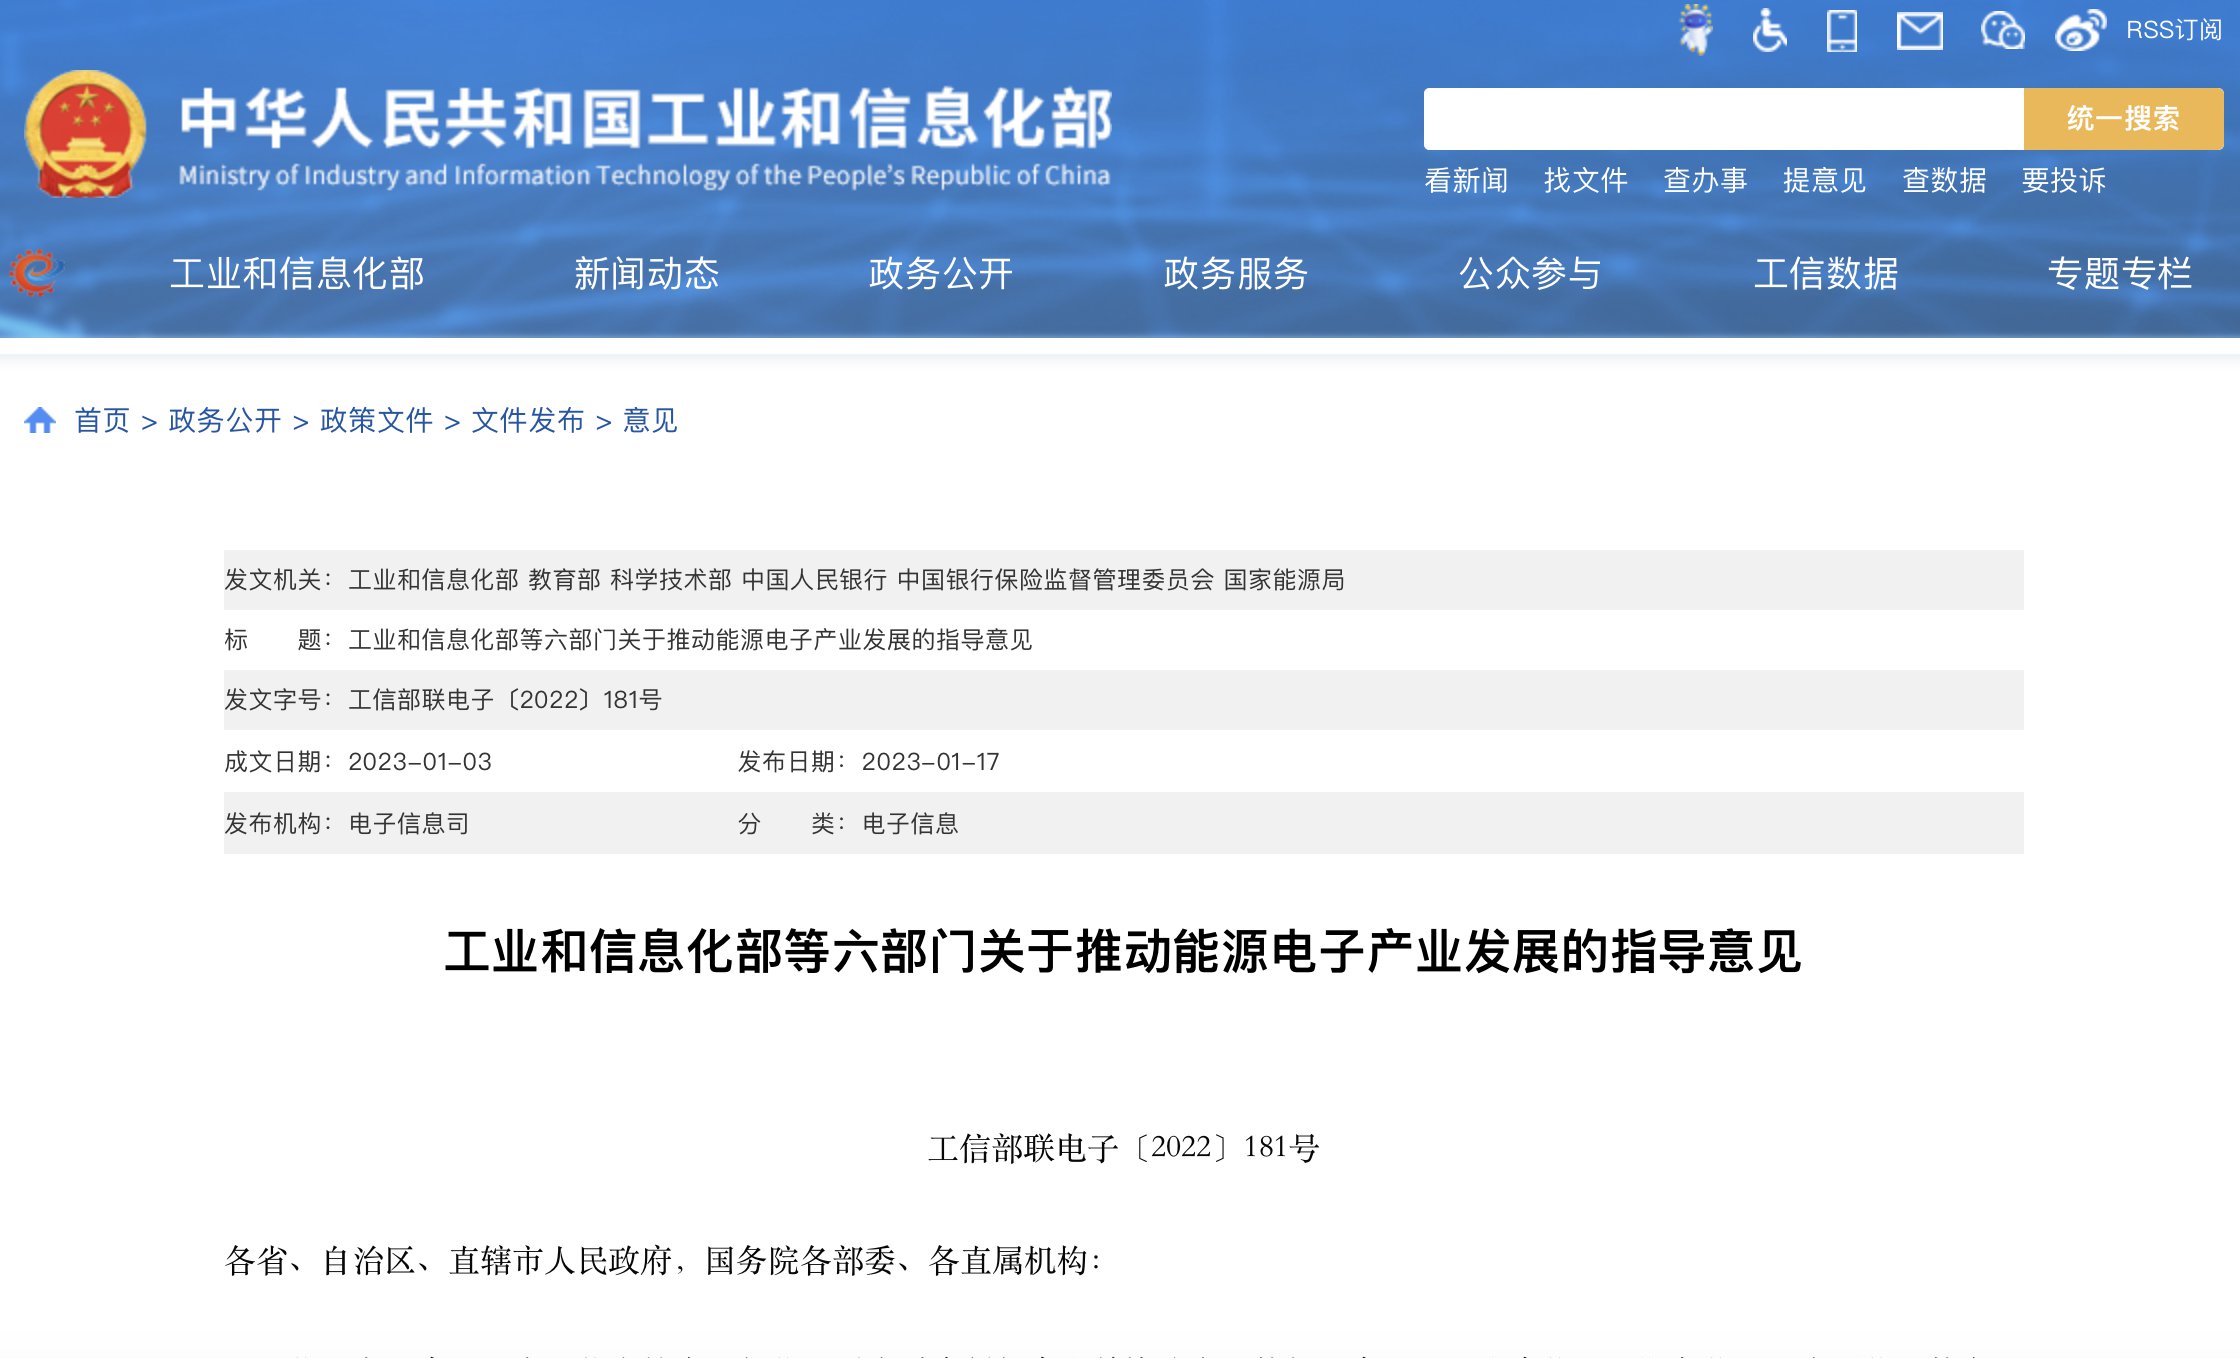Image resolution: width=2240 pixels, height=1358 pixels.
Task: Open the mail envelope icon
Action: pos(1919,31)
